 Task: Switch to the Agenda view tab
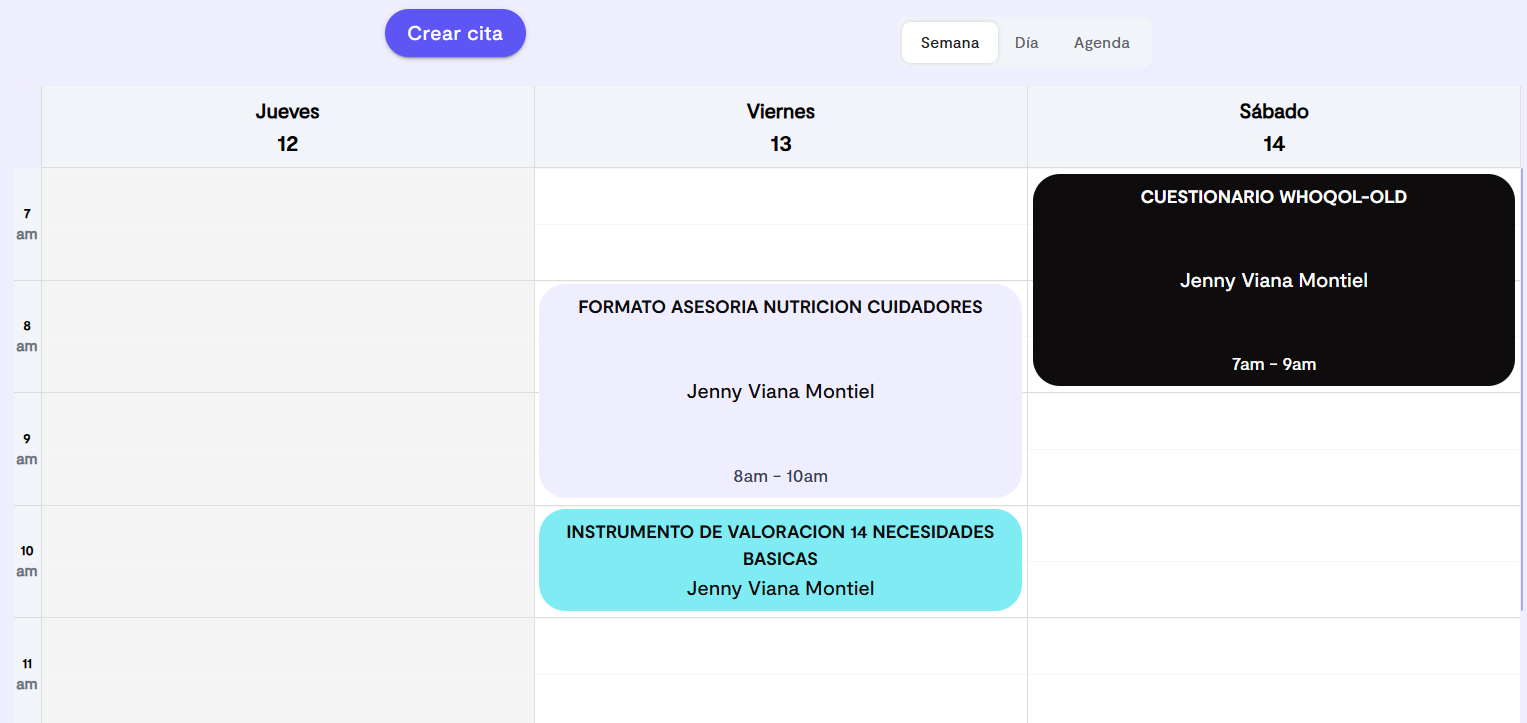(x=1101, y=42)
